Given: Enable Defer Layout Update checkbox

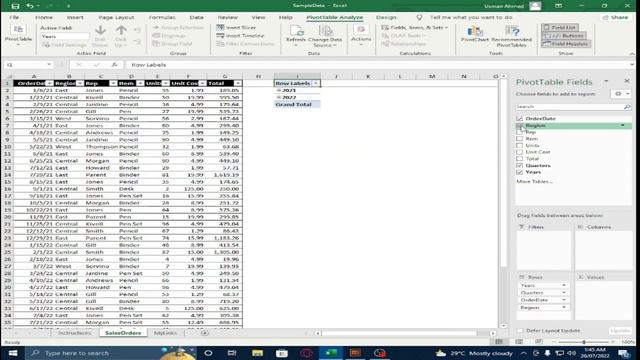Looking at the screenshot, I should (x=520, y=331).
